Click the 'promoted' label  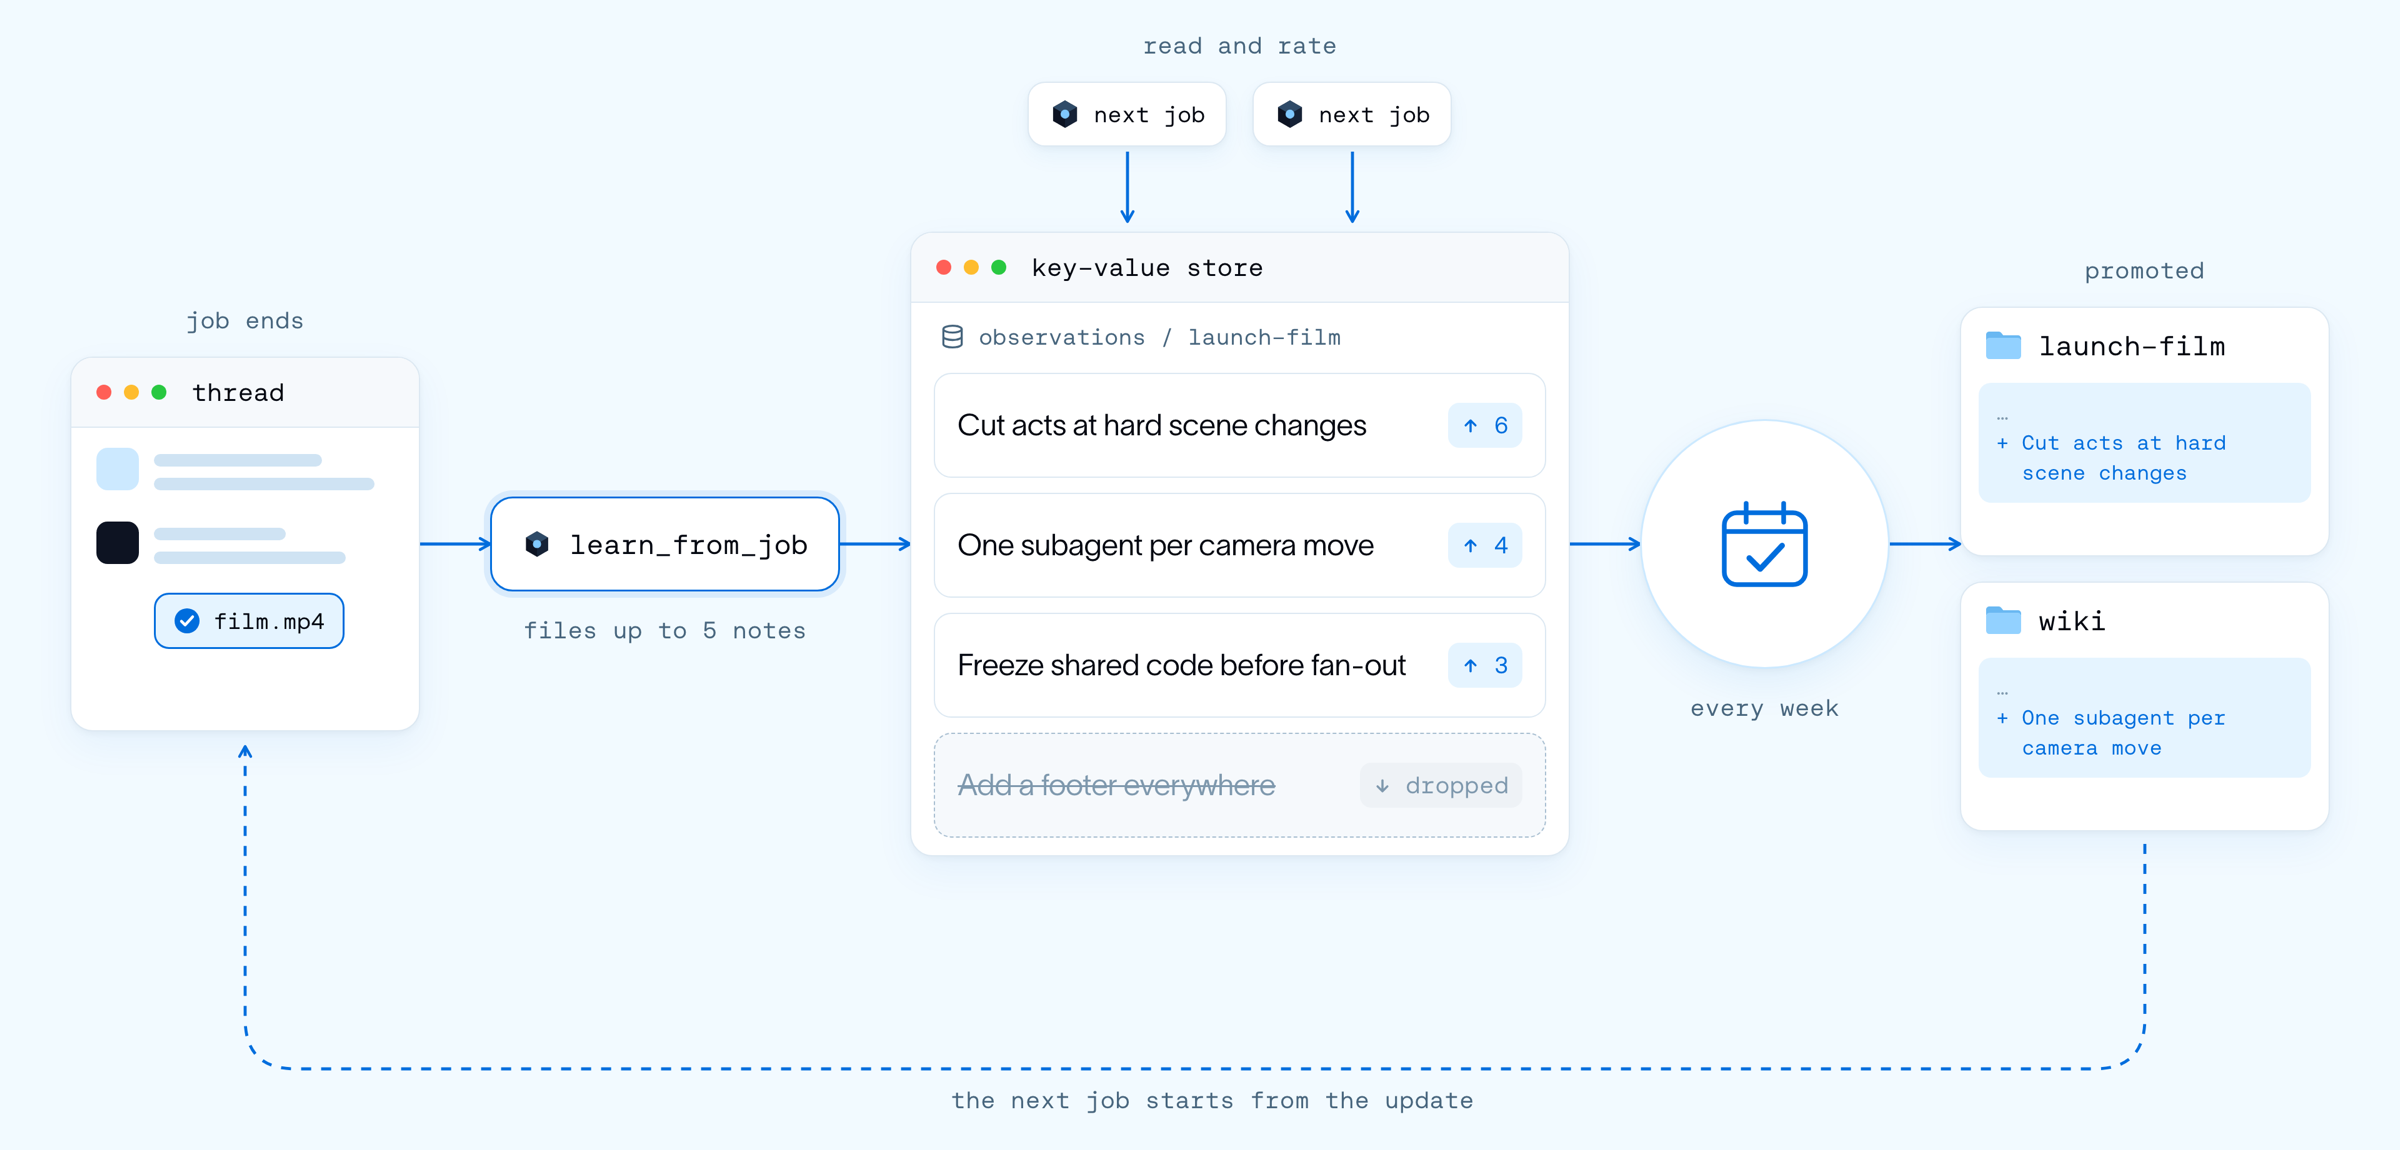pos(2144,270)
